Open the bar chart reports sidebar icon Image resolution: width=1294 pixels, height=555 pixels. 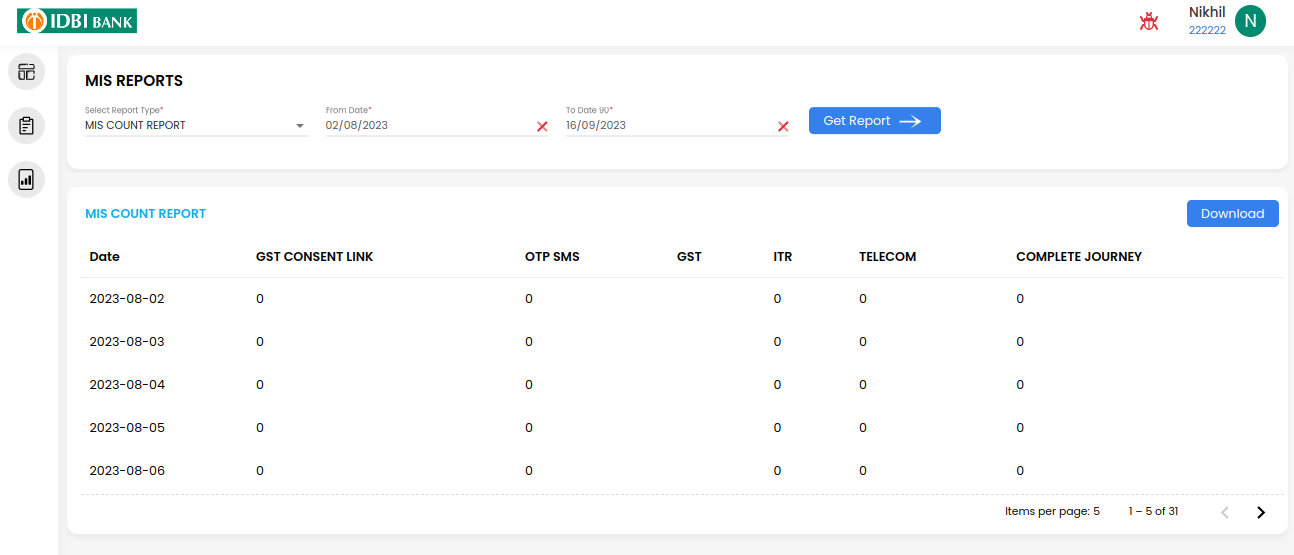tap(26, 180)
